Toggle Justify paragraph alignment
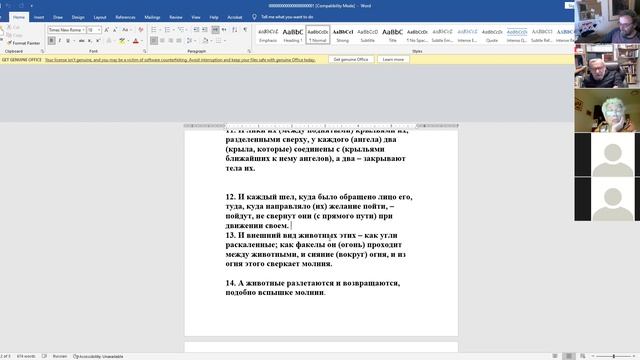This screenshot has height=360, width=640. point(179,40)
